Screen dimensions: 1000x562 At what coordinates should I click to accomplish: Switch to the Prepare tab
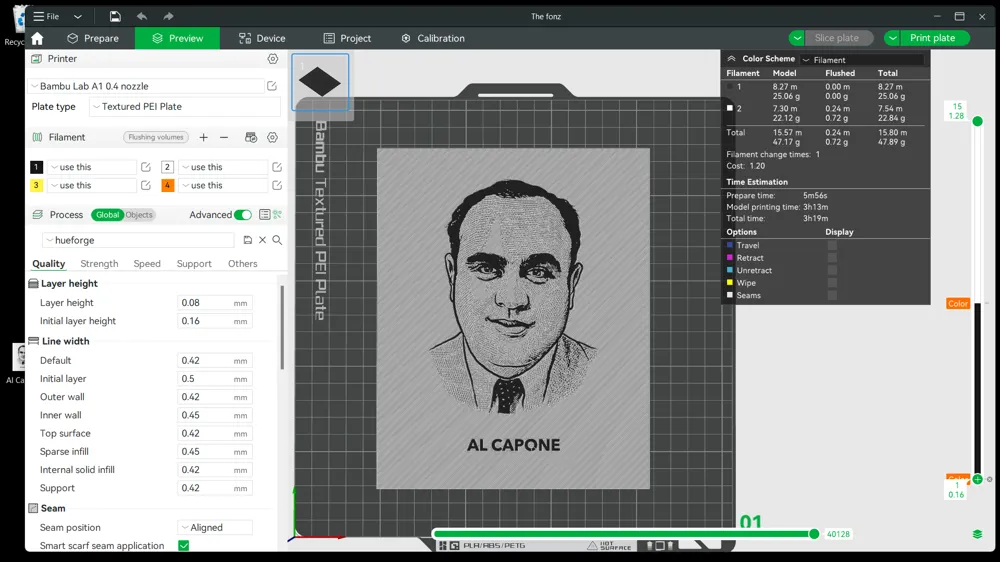tap(93, 38)
